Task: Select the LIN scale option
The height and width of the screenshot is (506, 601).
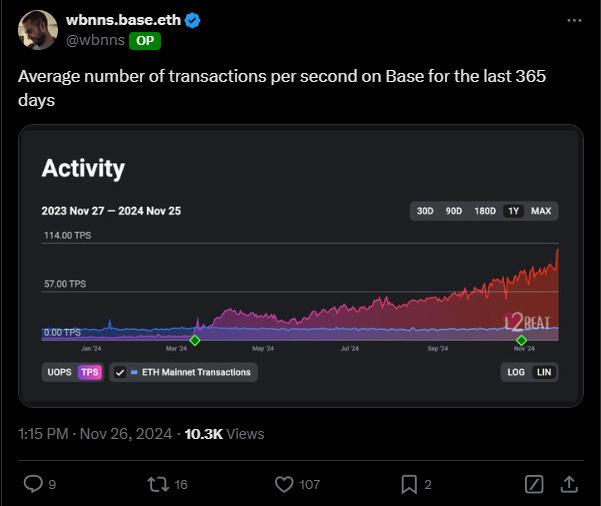Action: (x=544, y=372)
